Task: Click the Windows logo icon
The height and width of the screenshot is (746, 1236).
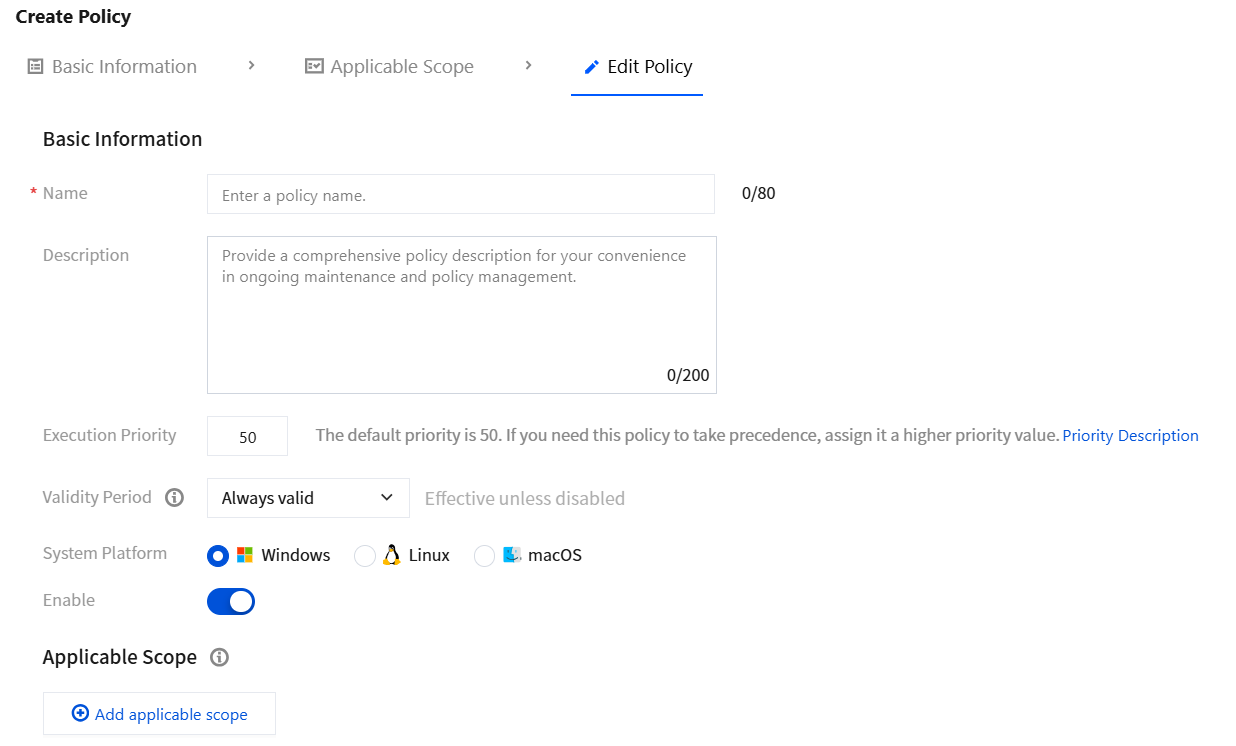Action: [x=245, y=555]
